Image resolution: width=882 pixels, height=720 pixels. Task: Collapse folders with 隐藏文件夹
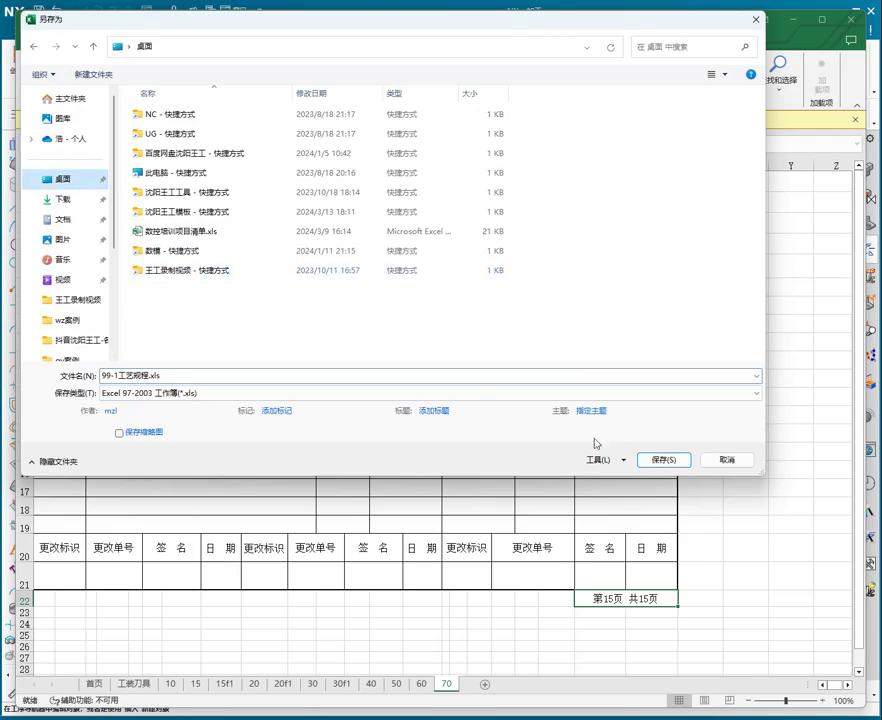pos(53,462)
